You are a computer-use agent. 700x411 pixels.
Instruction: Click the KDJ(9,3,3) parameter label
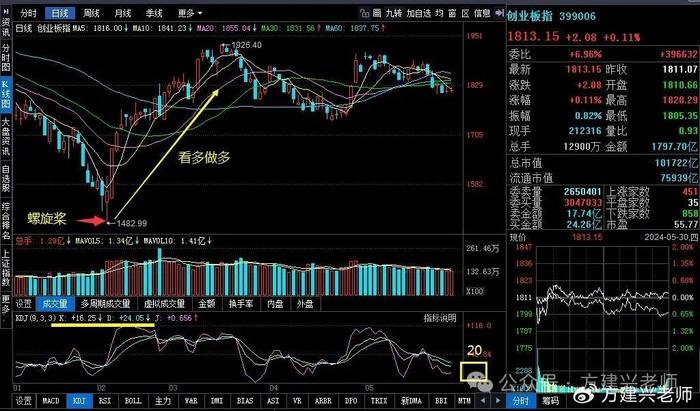pyautogui.click(x=34, y=318)
